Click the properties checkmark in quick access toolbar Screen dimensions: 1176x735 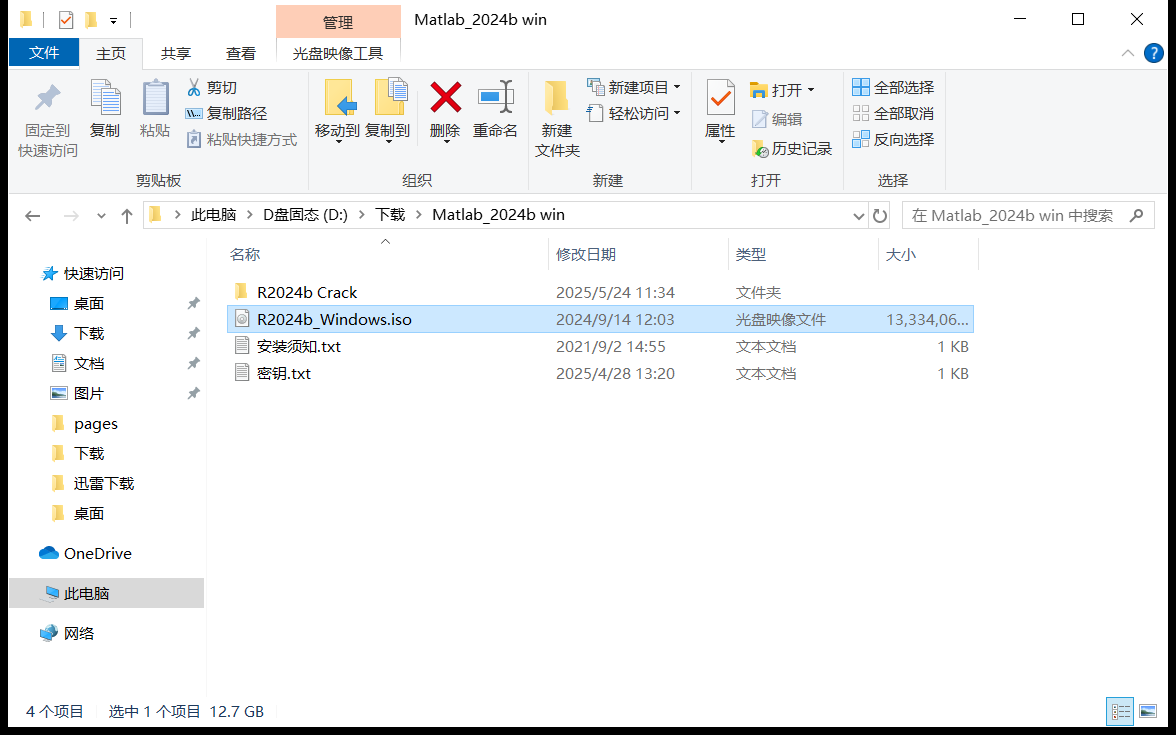pyautogui.click(x=65, y=20)
